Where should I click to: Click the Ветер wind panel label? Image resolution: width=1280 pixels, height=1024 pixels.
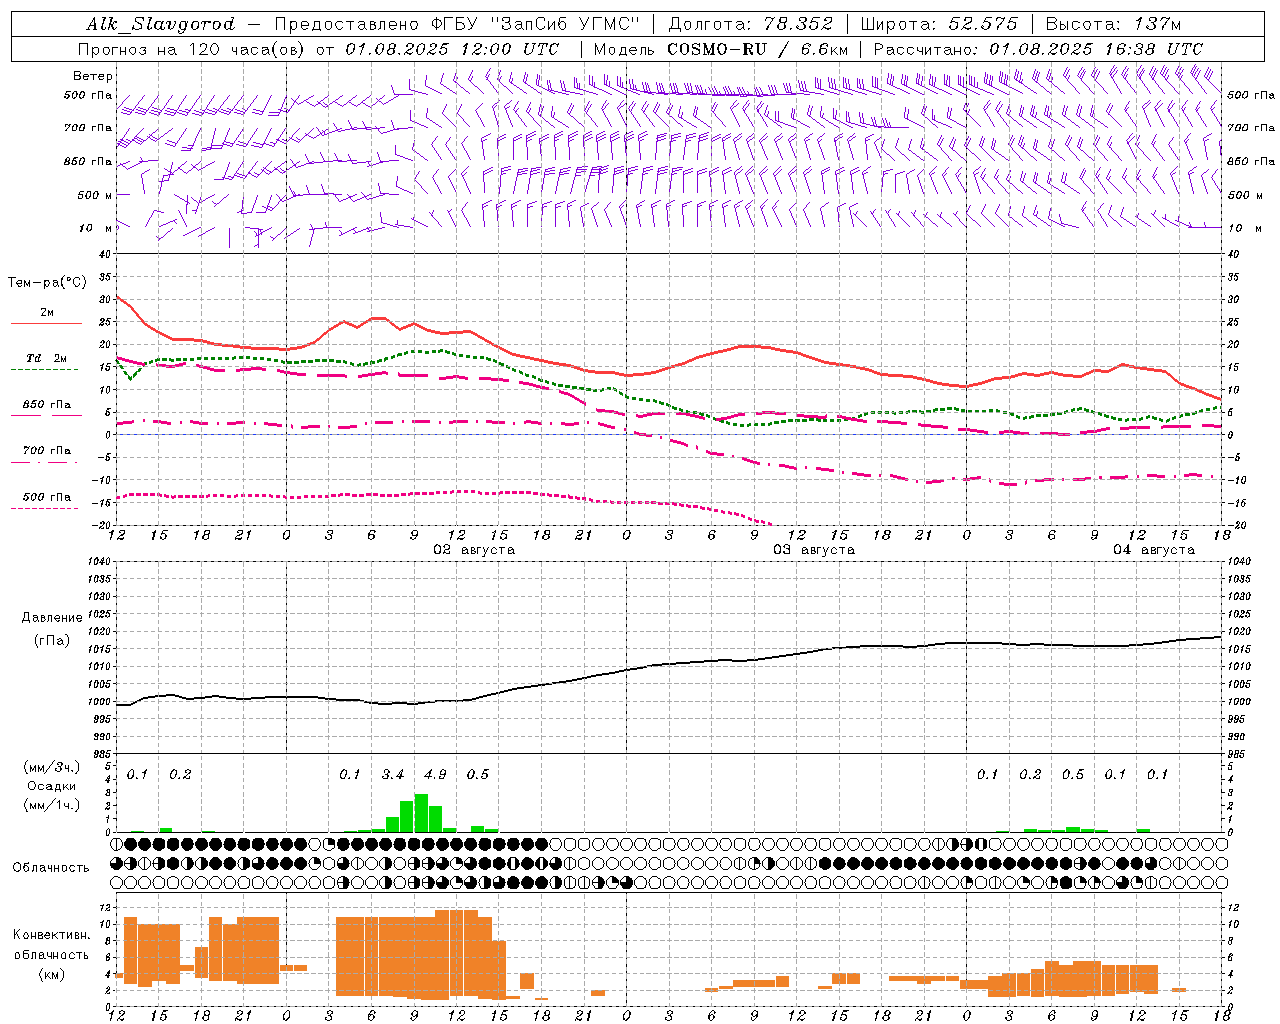point(93,76)
